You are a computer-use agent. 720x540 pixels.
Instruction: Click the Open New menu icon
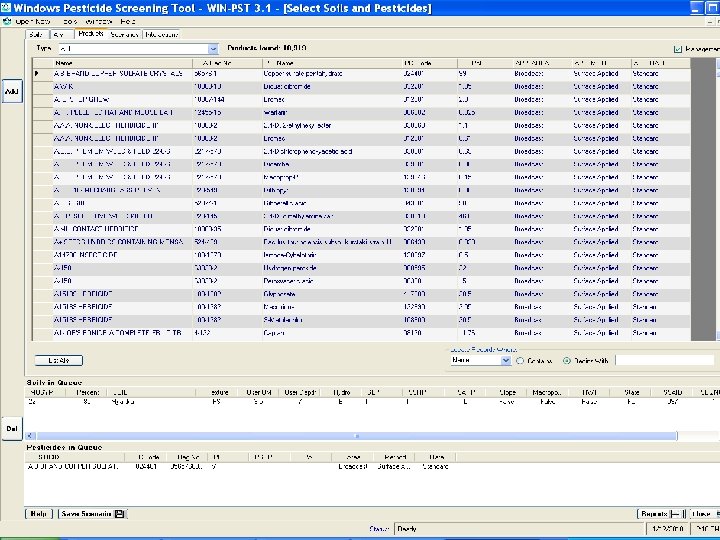pyautogui.click(x=7, y=21)
